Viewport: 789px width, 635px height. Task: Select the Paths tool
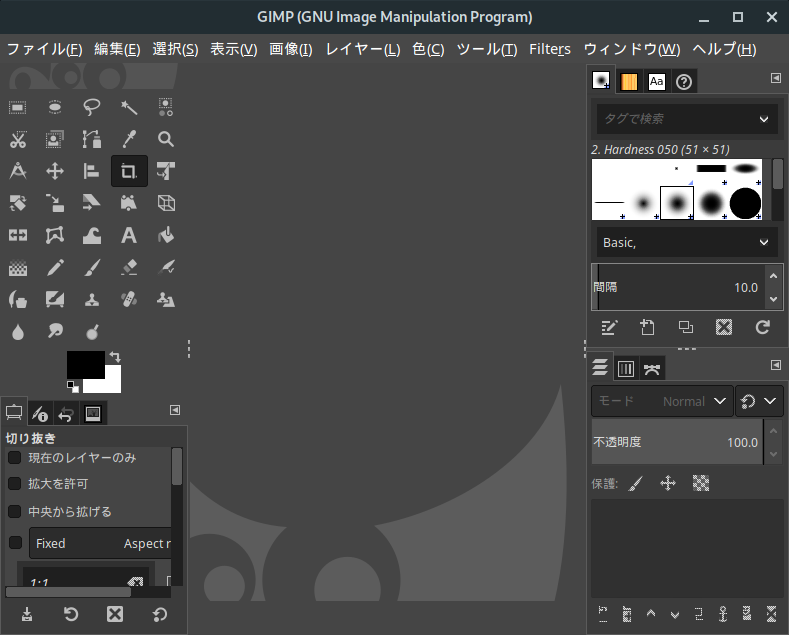click(92, 139)
